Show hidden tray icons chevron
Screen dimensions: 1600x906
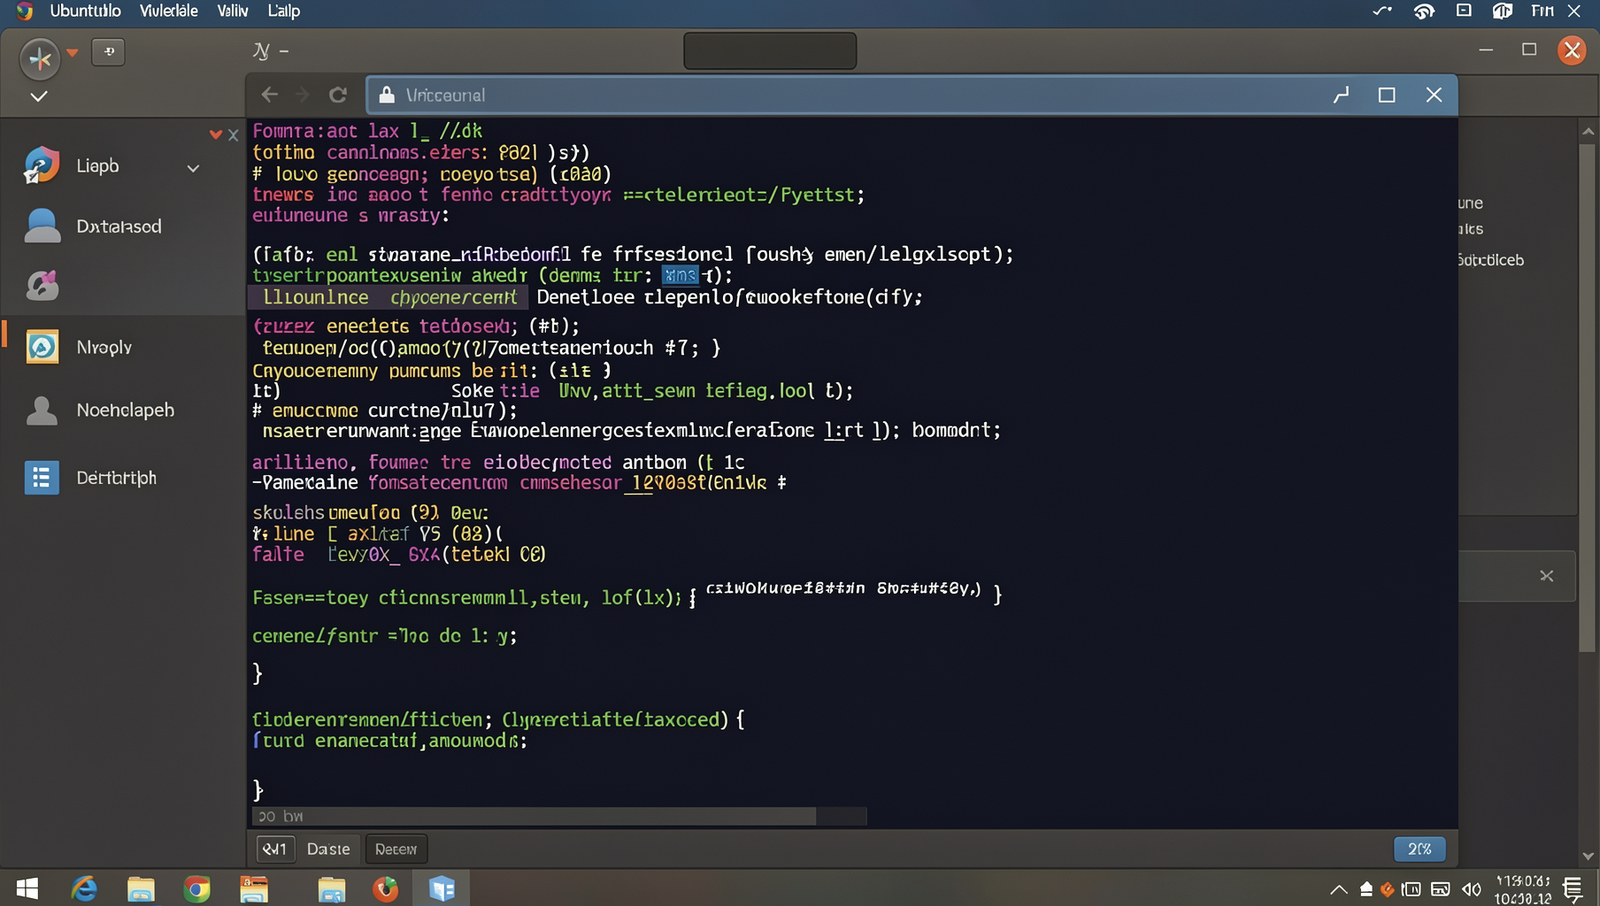click(1338, 889)
